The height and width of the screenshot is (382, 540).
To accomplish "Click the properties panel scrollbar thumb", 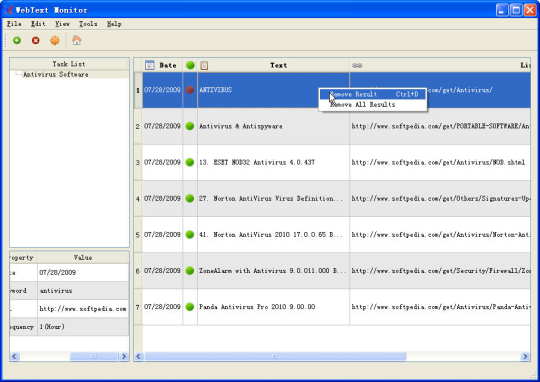I will tap(94, 356).
